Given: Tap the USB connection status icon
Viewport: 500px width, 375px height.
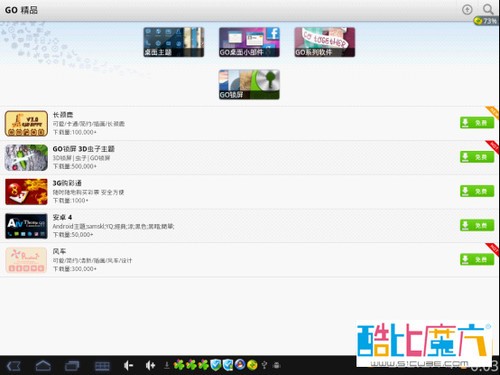Looking at the screenshot, I should 265,365.
